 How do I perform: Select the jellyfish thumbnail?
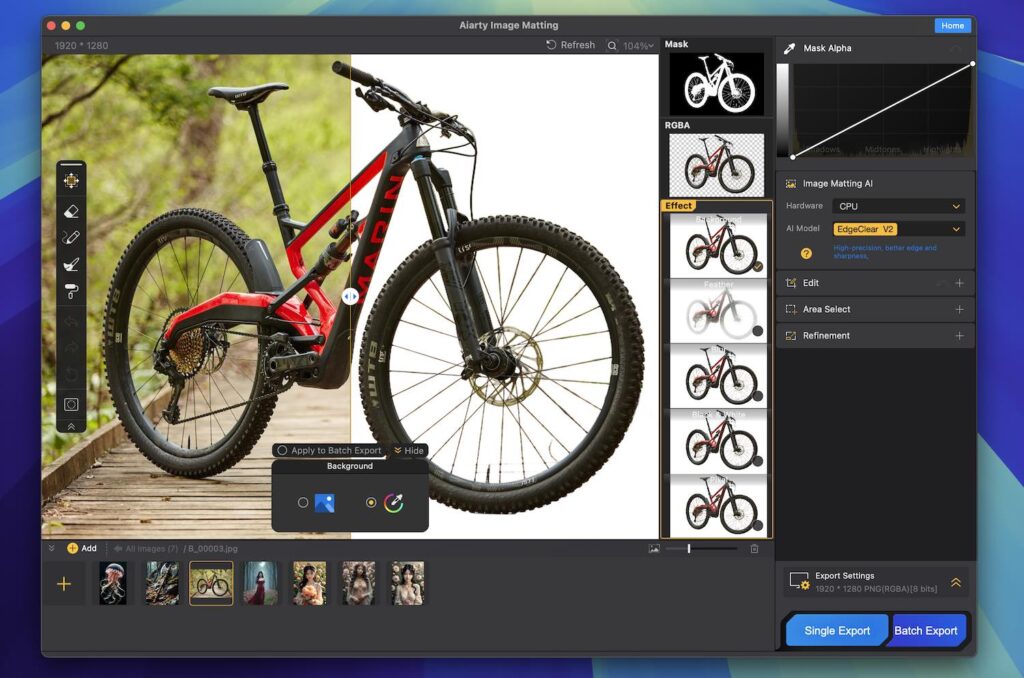[x=113, y=583]
